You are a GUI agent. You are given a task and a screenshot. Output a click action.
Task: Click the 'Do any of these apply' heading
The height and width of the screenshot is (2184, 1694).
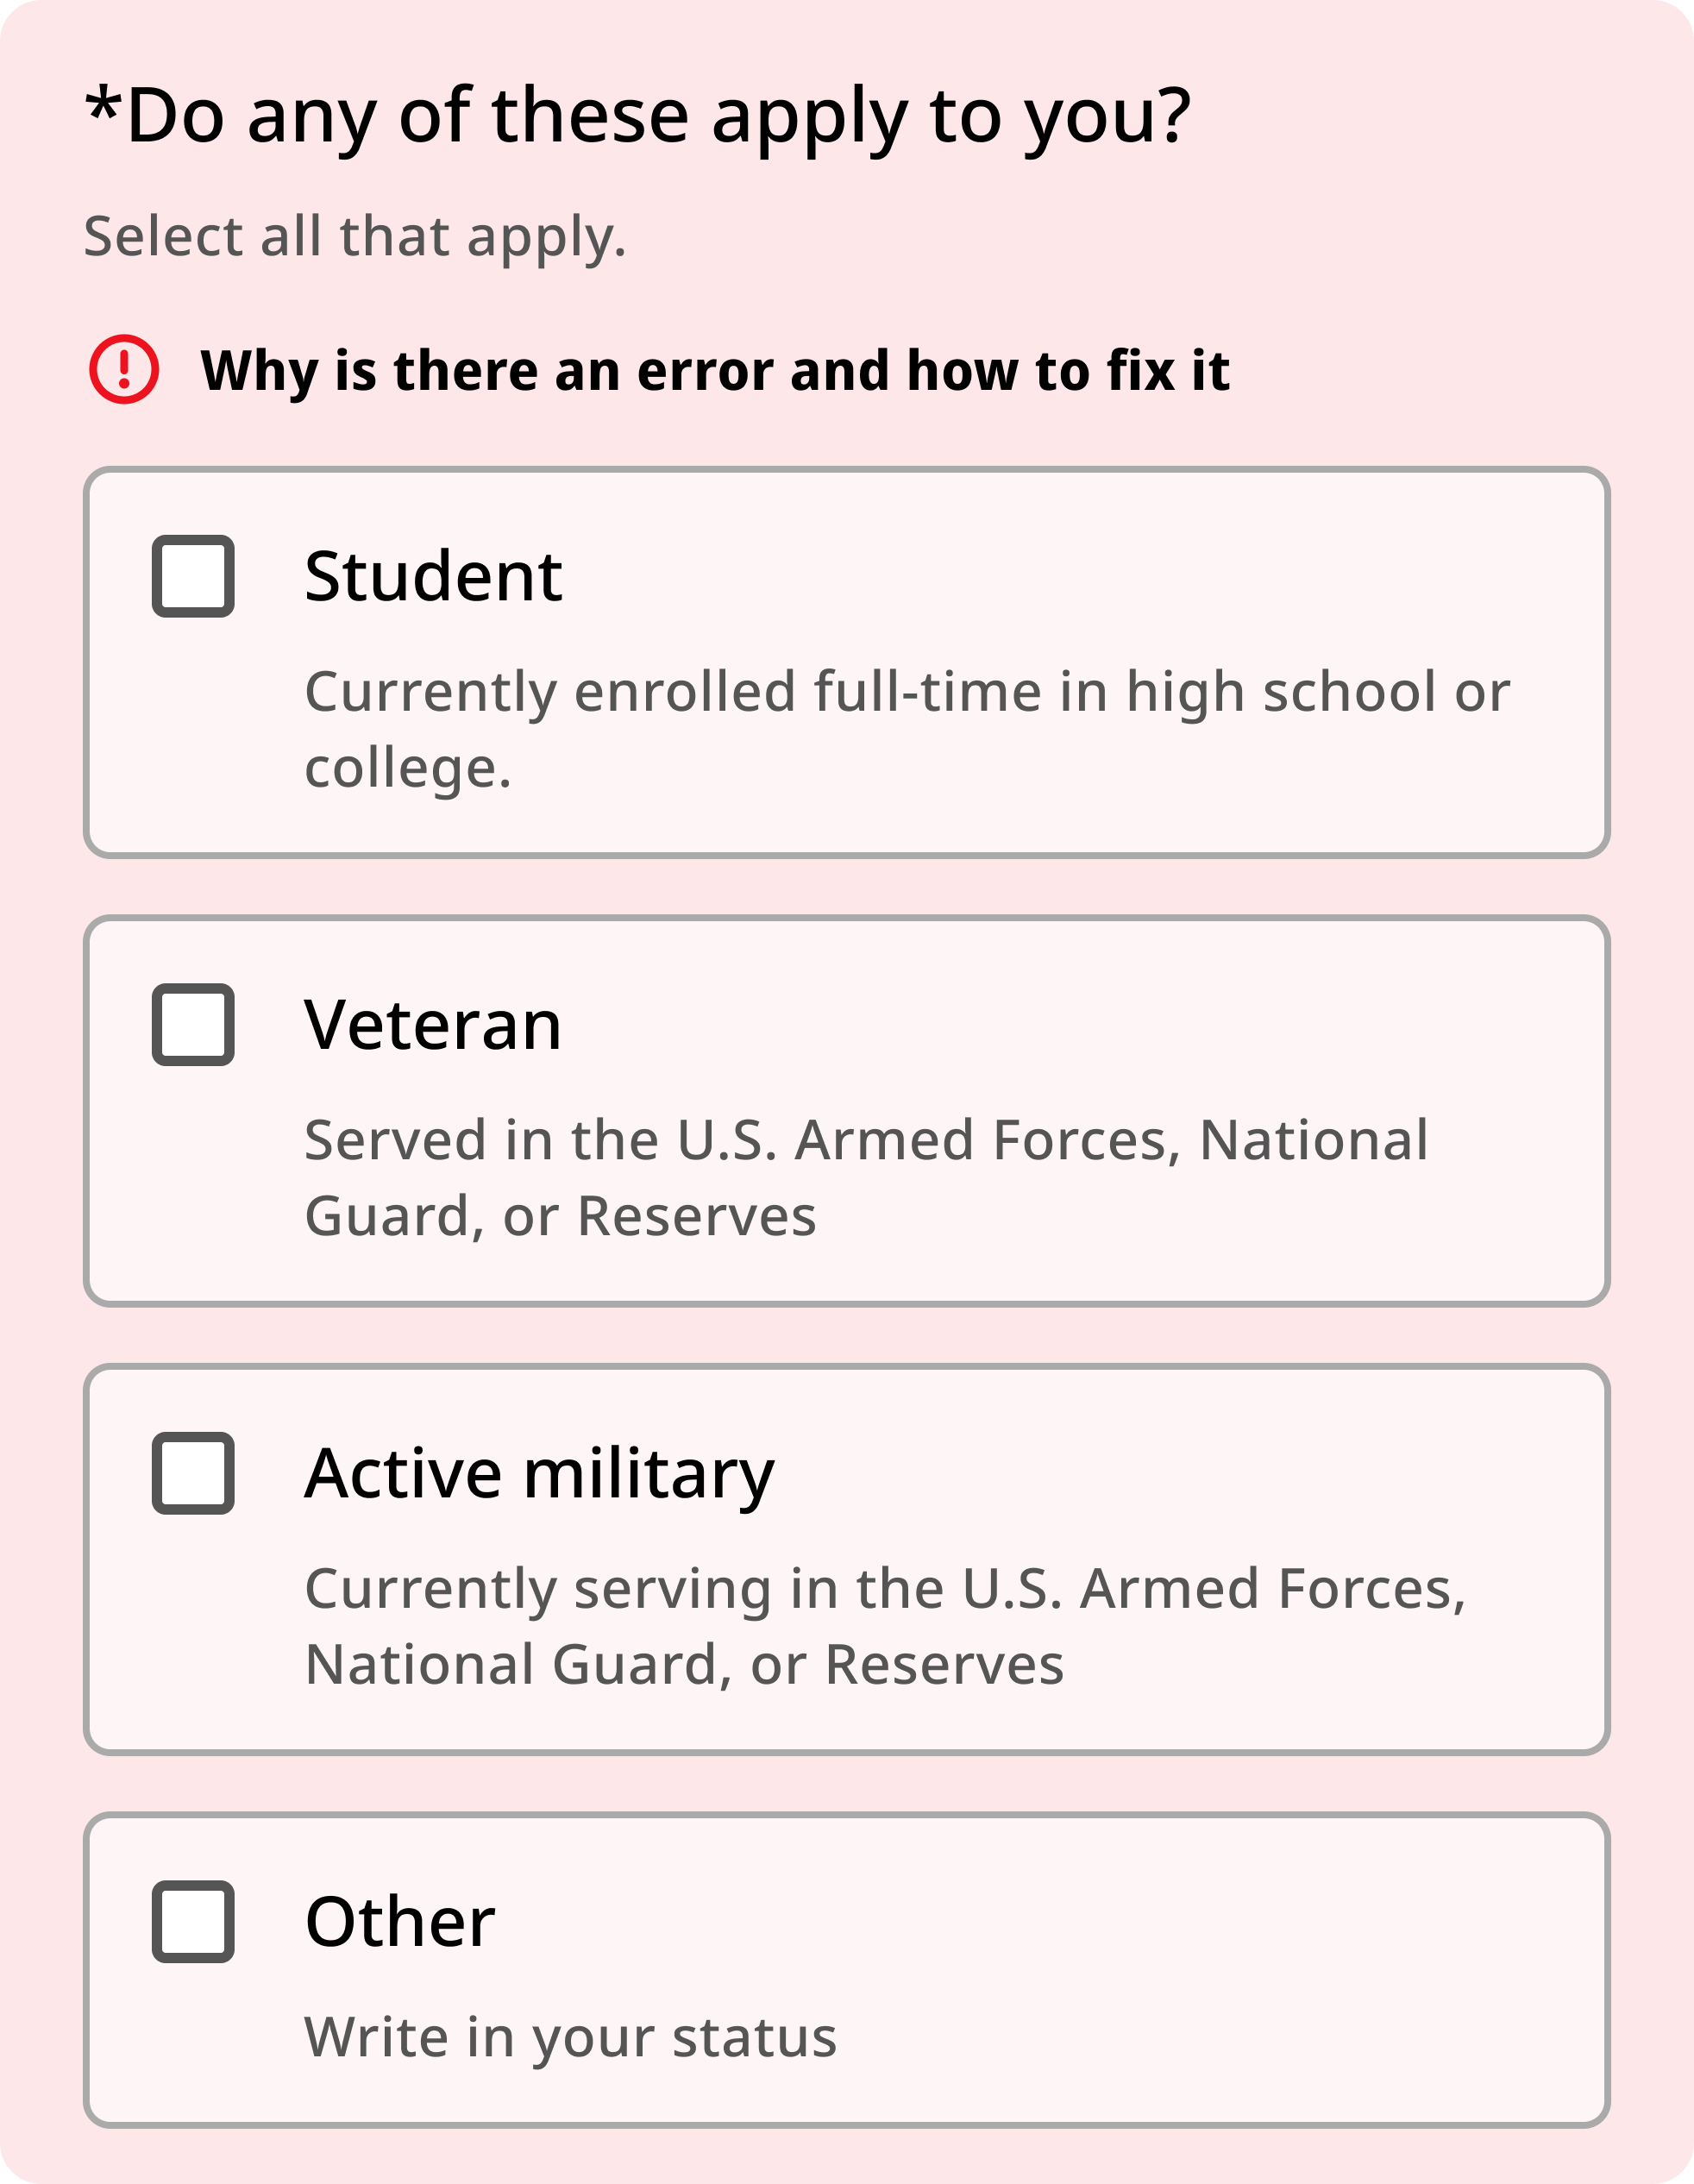tap(658, 116)
